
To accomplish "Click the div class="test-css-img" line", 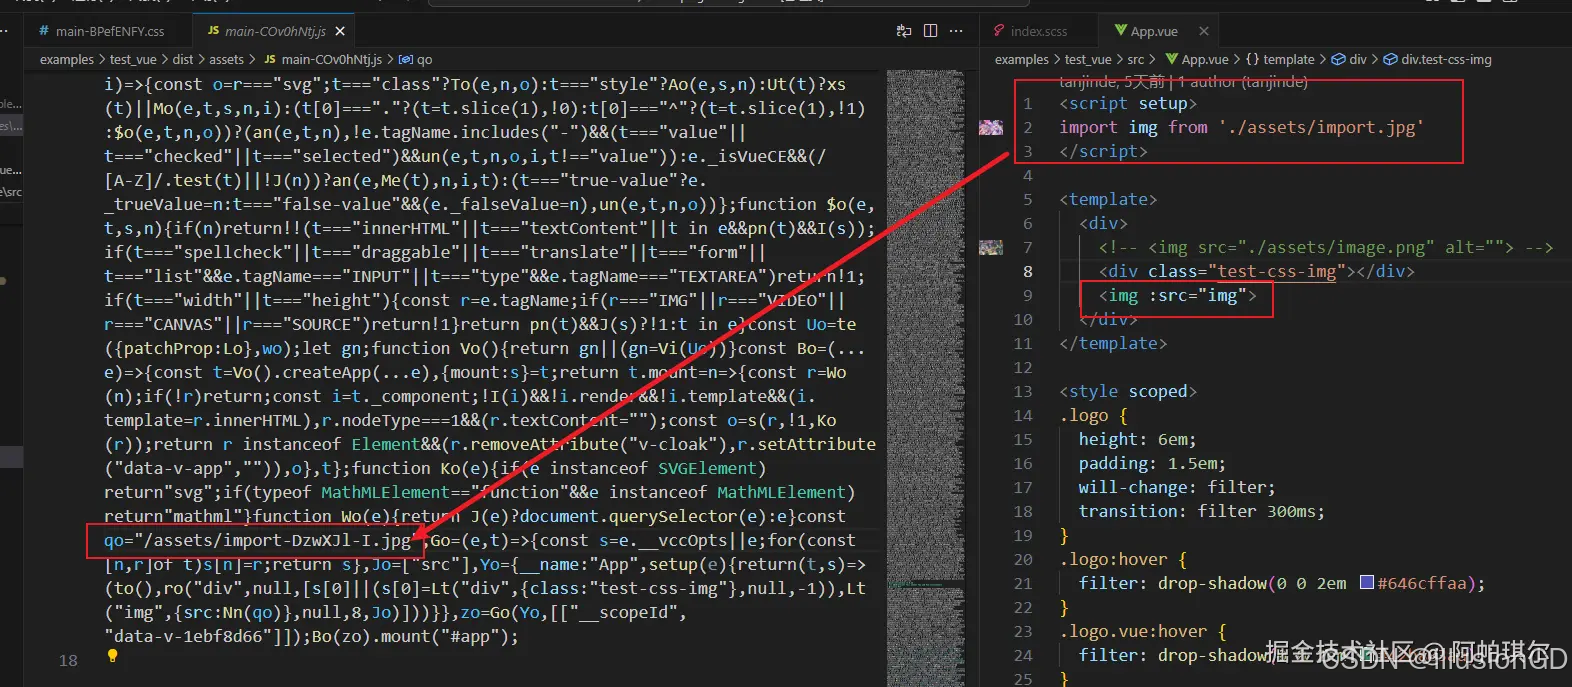I will click(1256, 271).
